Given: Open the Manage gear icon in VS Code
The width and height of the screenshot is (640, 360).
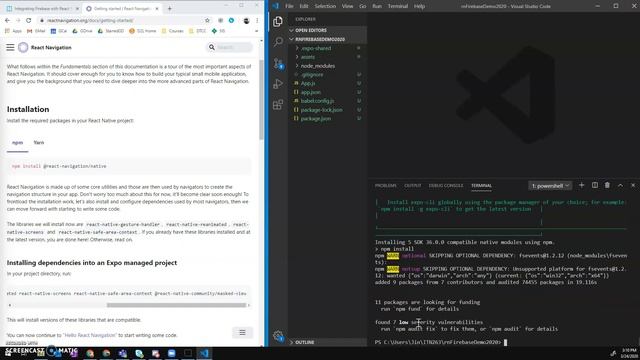Looking at the screenshot, I should (278, 336).
